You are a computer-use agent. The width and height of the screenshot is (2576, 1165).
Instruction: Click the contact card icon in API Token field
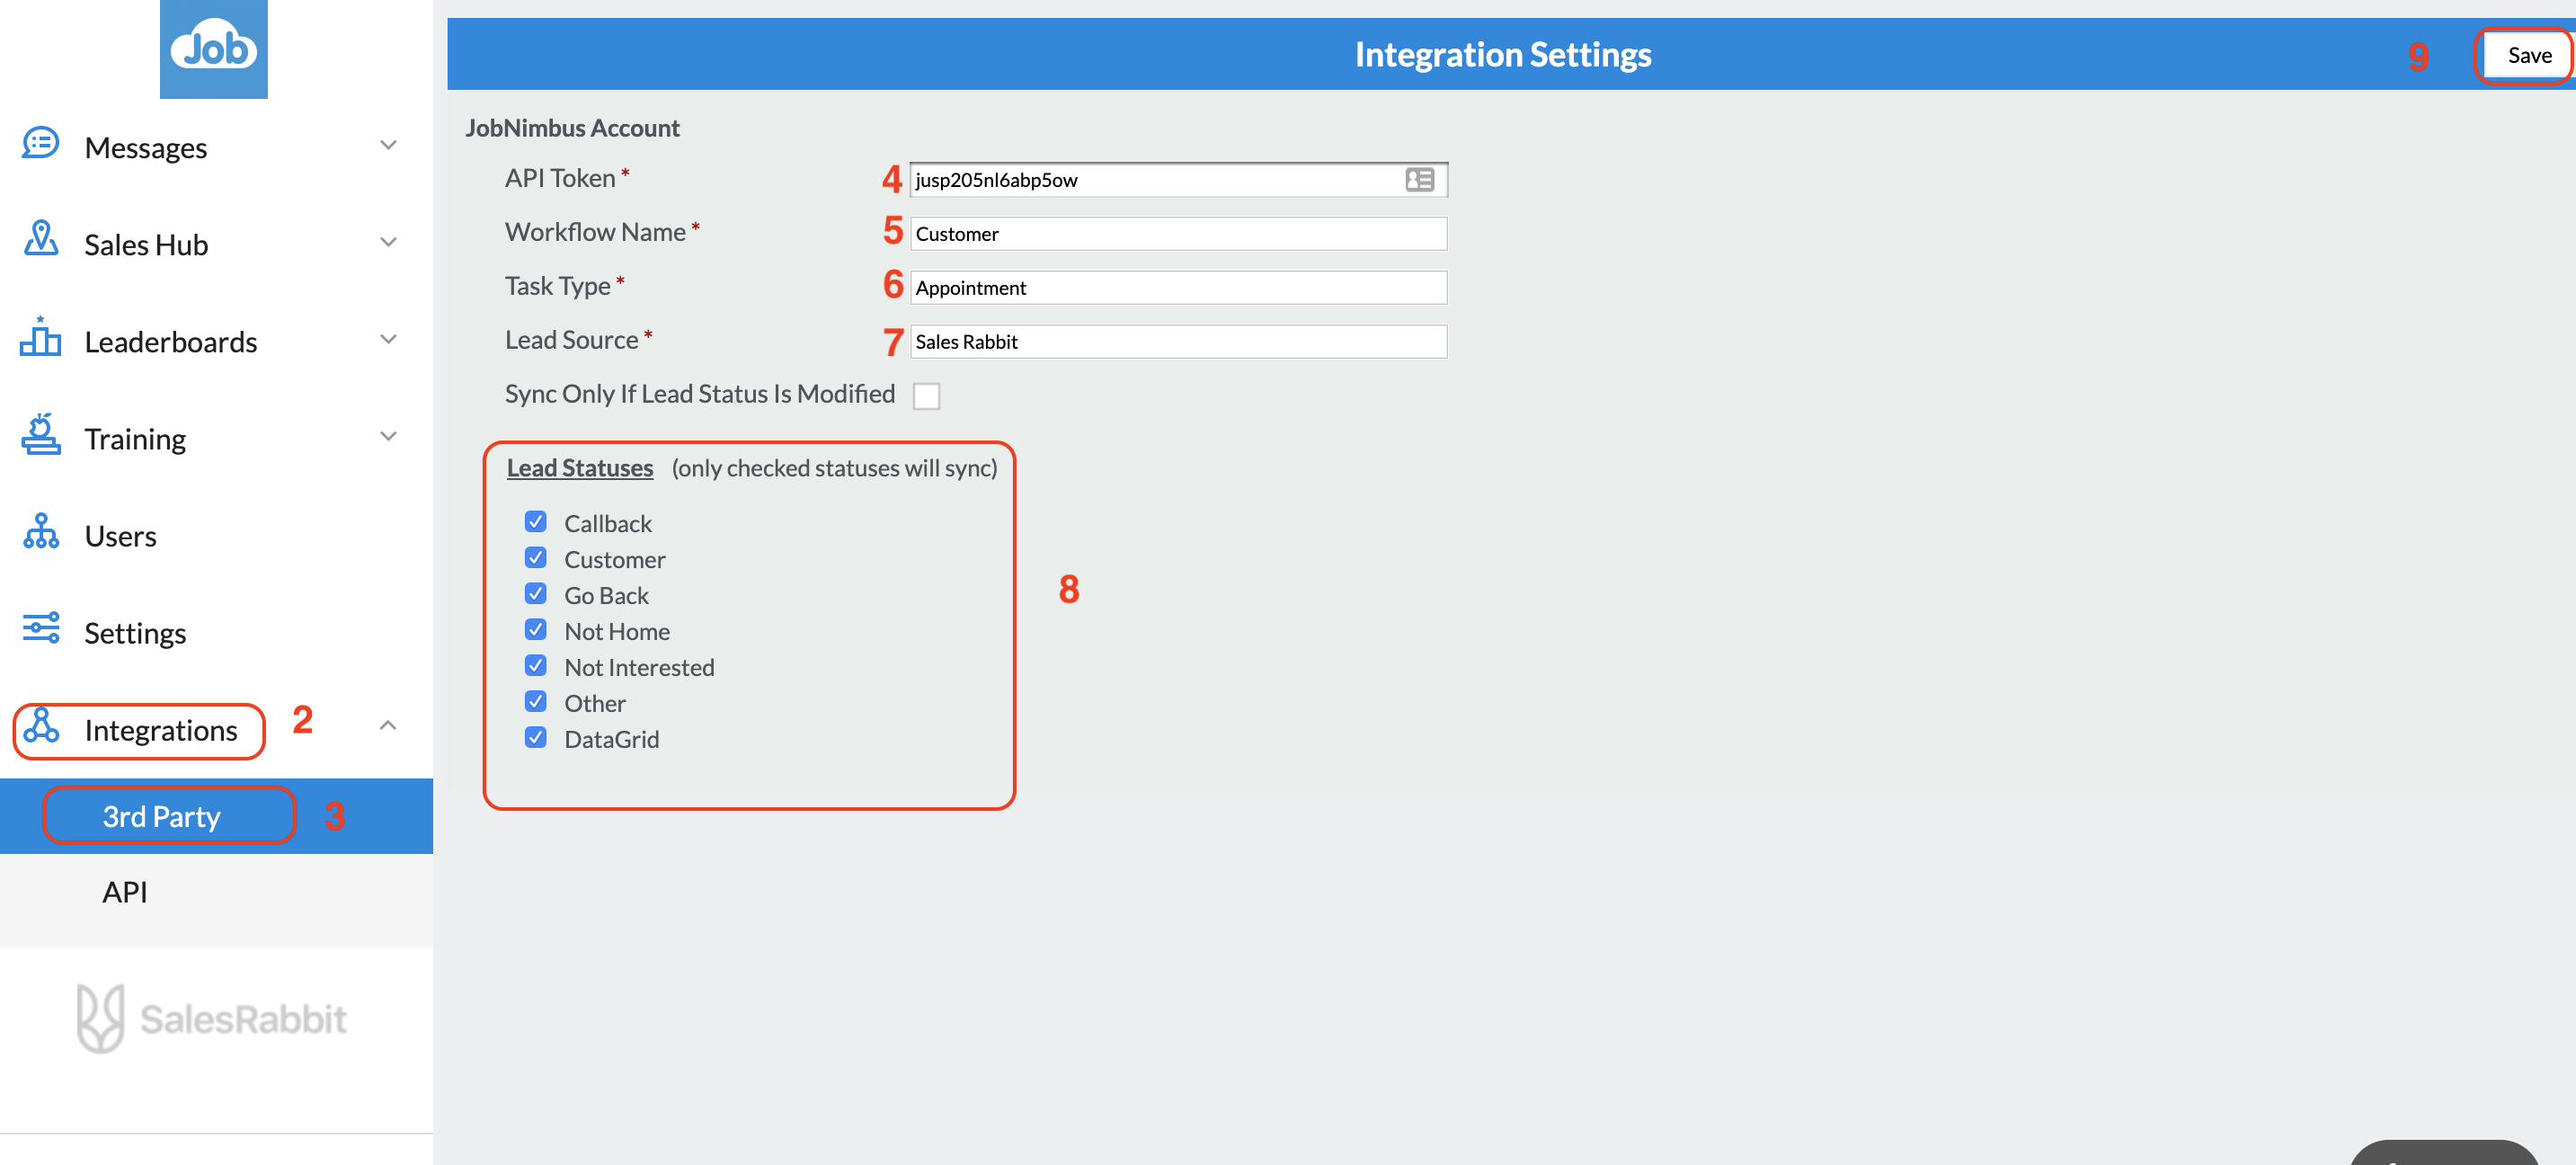tap(1419, 180)
